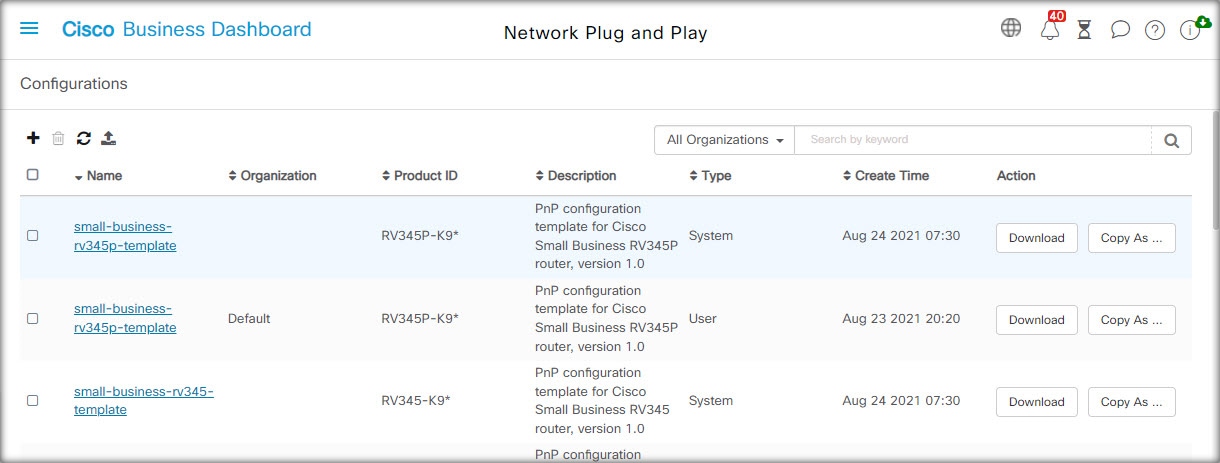This screenshot has height=463, width=1220.
Task: Sort by Organization column
Action: (272, 176)
